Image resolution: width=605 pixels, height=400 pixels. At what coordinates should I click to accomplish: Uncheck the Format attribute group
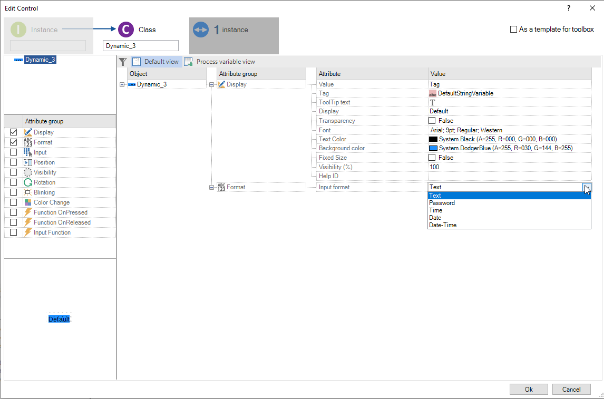[x=14, y=142]
